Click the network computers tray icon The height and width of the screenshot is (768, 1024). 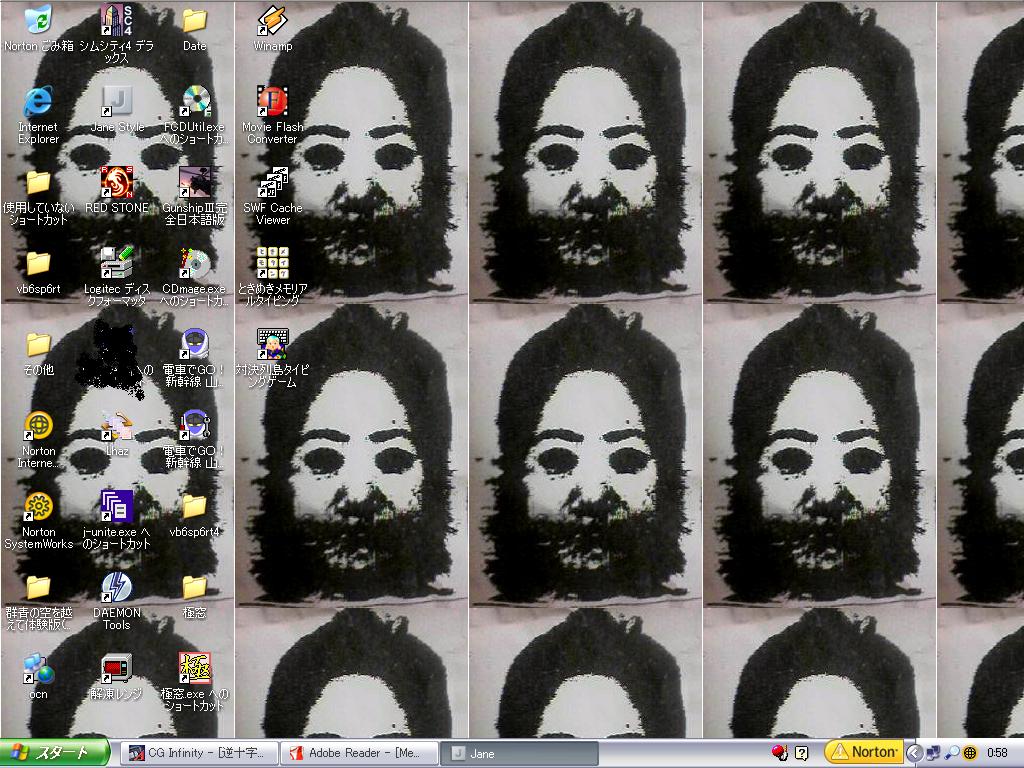click(x=933, y=753)
